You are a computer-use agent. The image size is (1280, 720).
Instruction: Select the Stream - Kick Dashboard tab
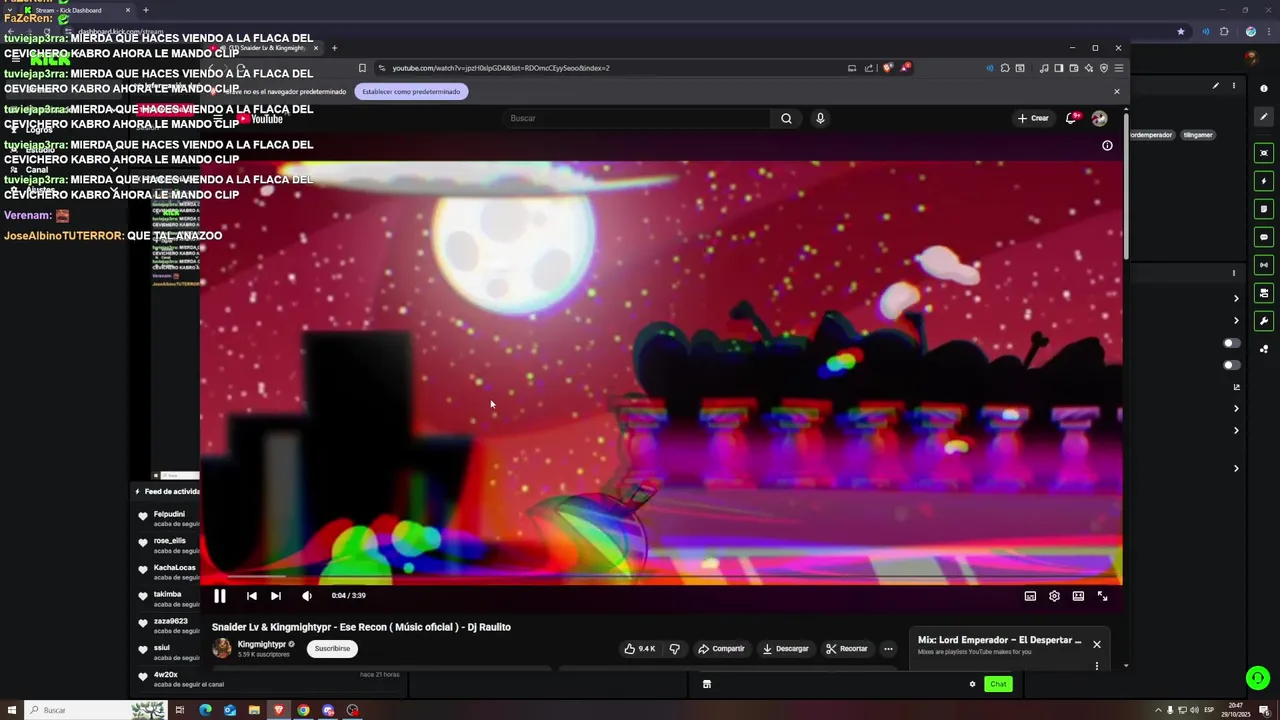[x=76, y=10]
